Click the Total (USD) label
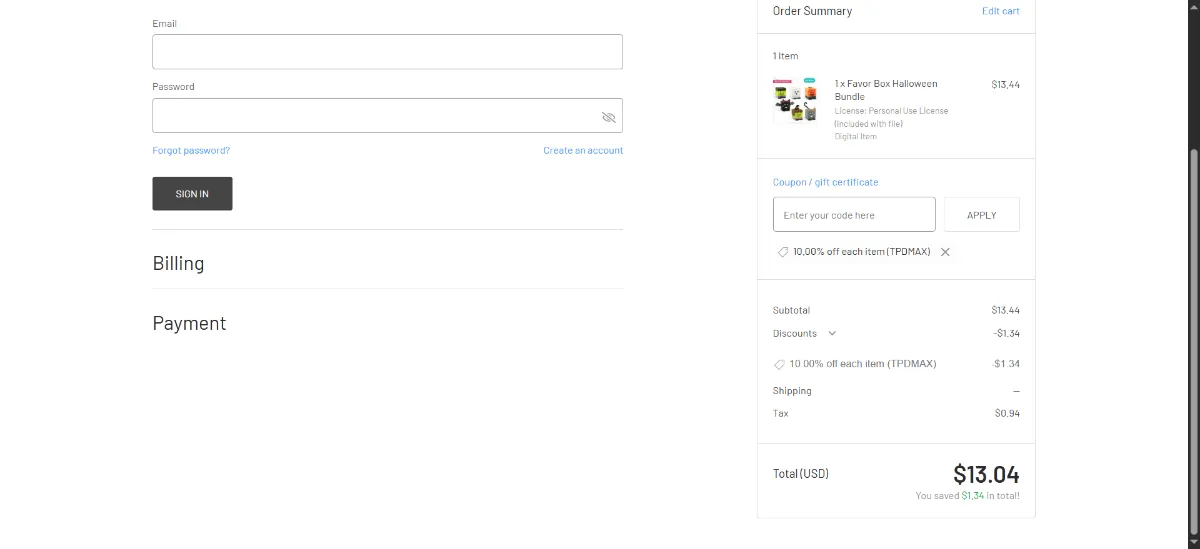Viewport: 1200px width, 549px height. tap(801, 474)
